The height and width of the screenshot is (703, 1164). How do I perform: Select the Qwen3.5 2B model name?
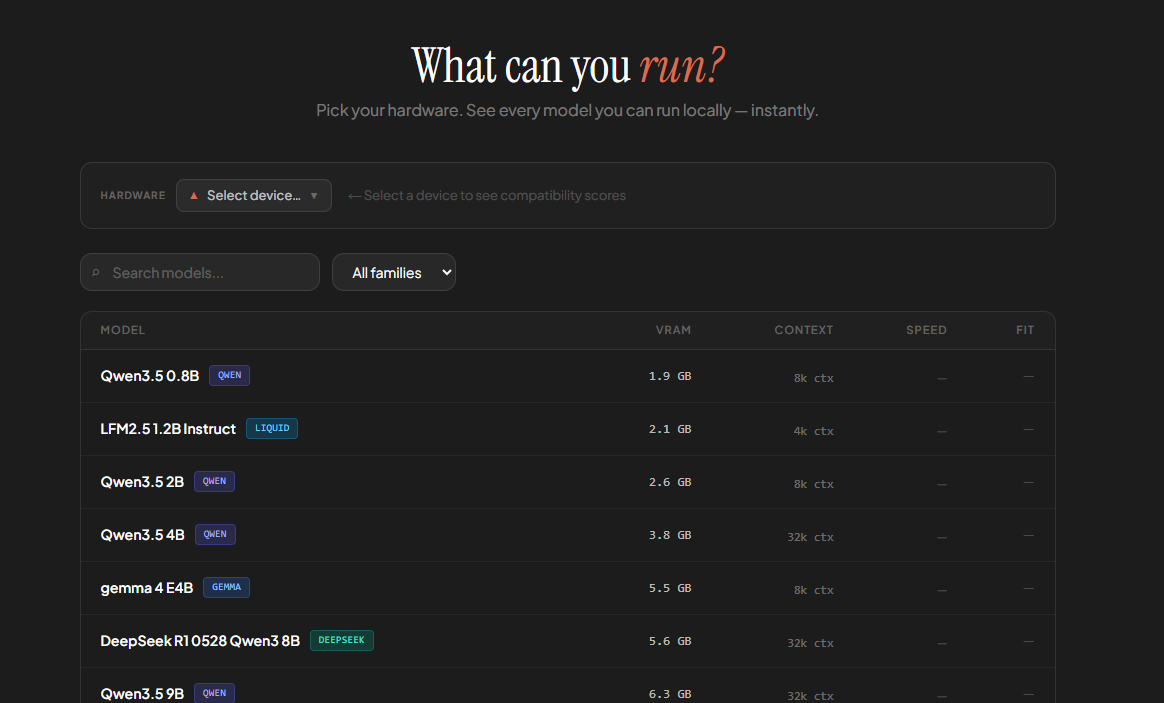point(142,482)
